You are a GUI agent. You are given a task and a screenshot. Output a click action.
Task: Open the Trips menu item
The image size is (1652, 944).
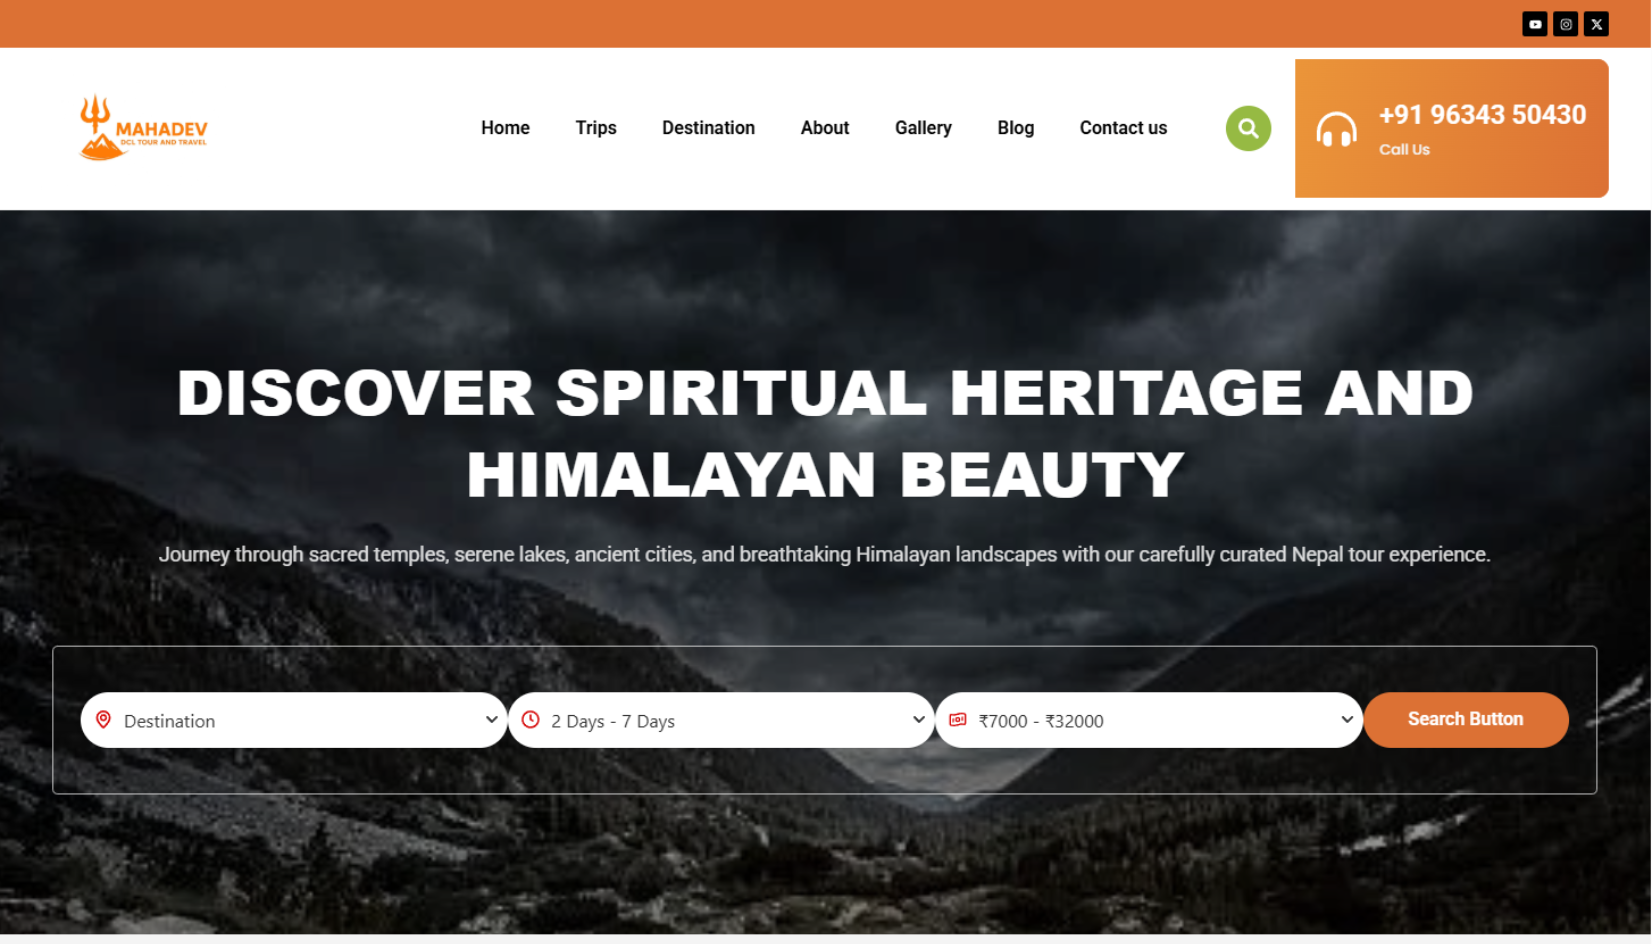tap(596, 128)
